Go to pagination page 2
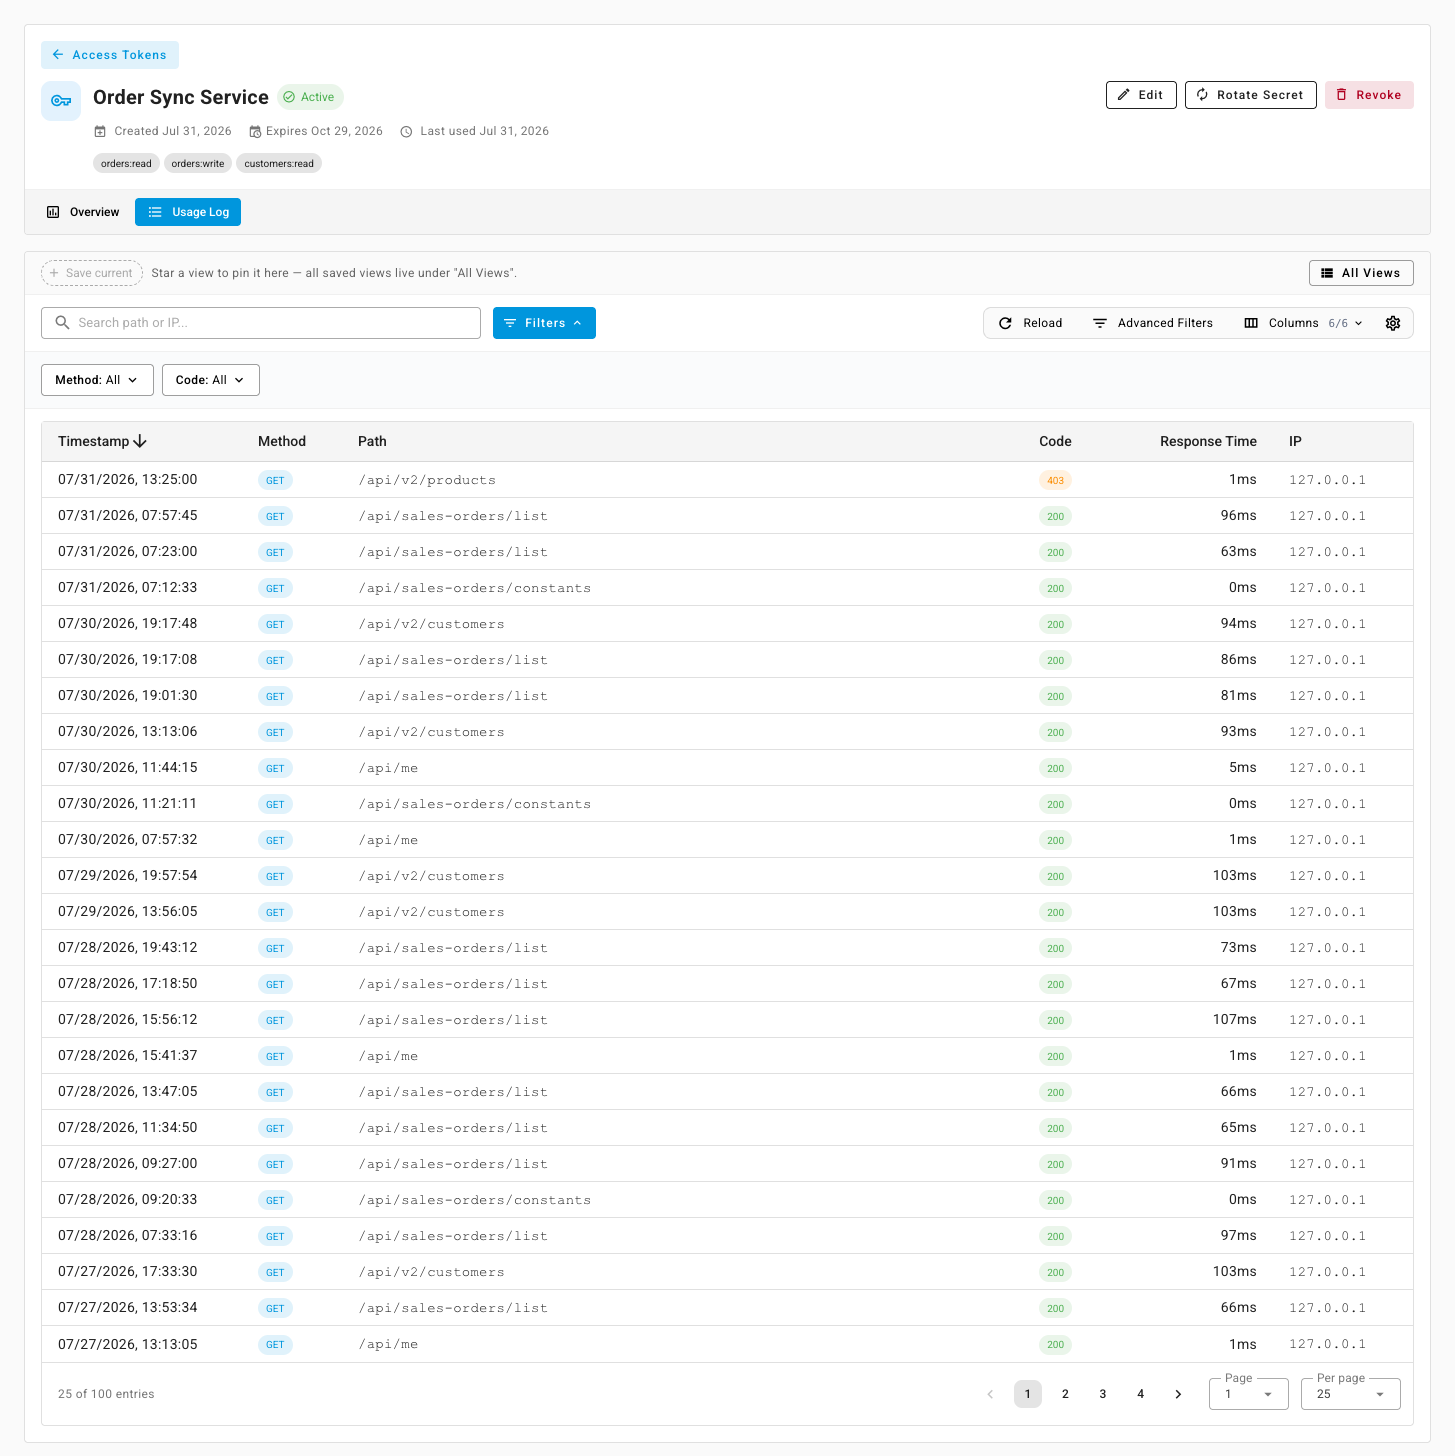This screenshot has width=1455, height=1456. (1065, 1394)
